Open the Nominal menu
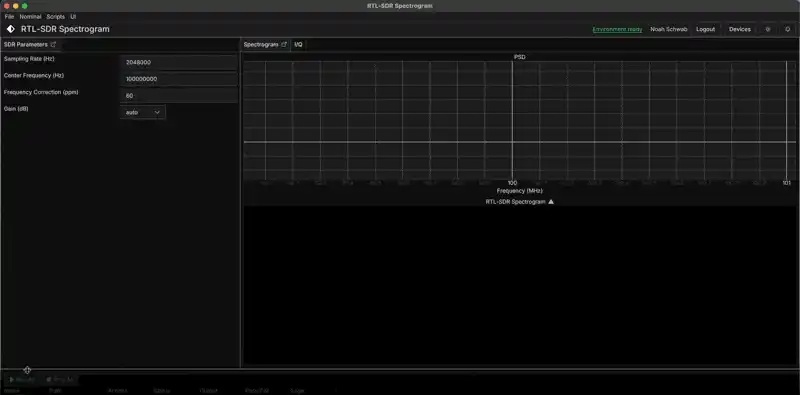Screen dimensions: 800x395 31,17
